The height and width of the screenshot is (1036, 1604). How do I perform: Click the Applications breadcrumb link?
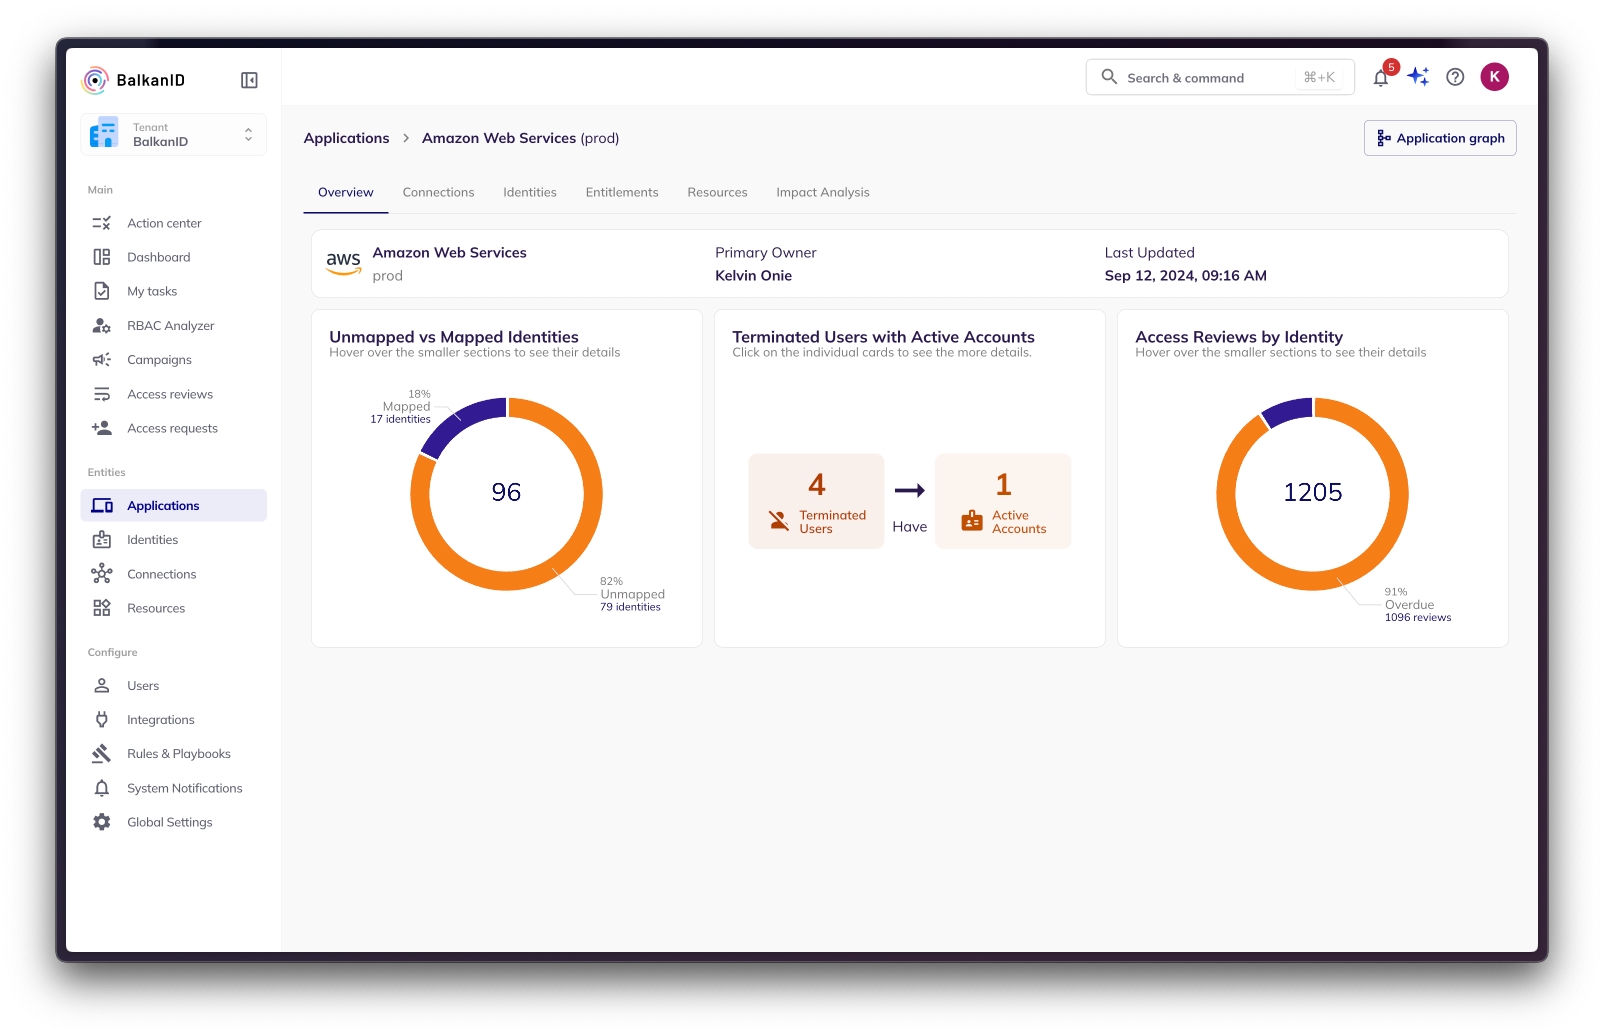[346, 138]
